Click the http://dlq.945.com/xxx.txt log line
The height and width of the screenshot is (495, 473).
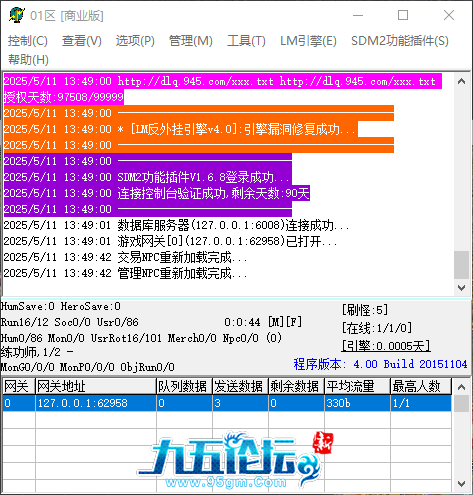coord(223,81)
